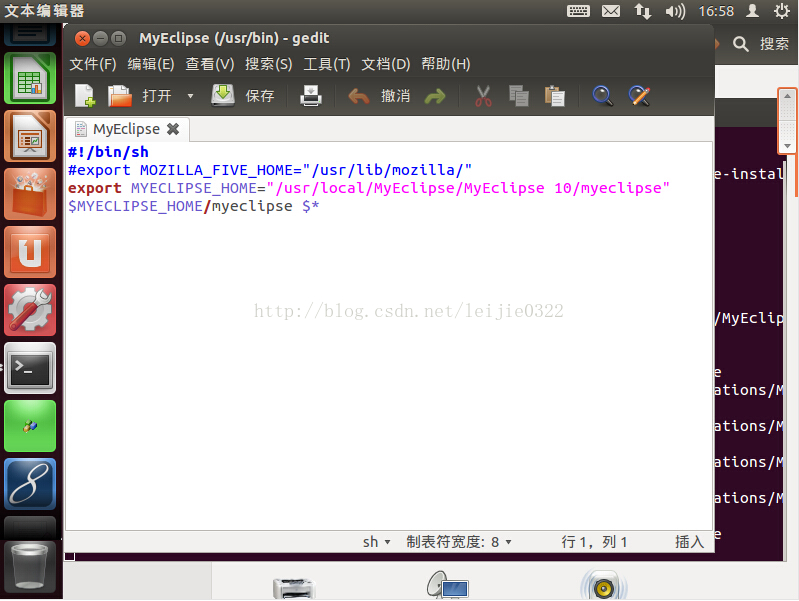Open Ubuntu Software Center bag icon
This screenshot has height=601, width=799.
click(30, 194)
